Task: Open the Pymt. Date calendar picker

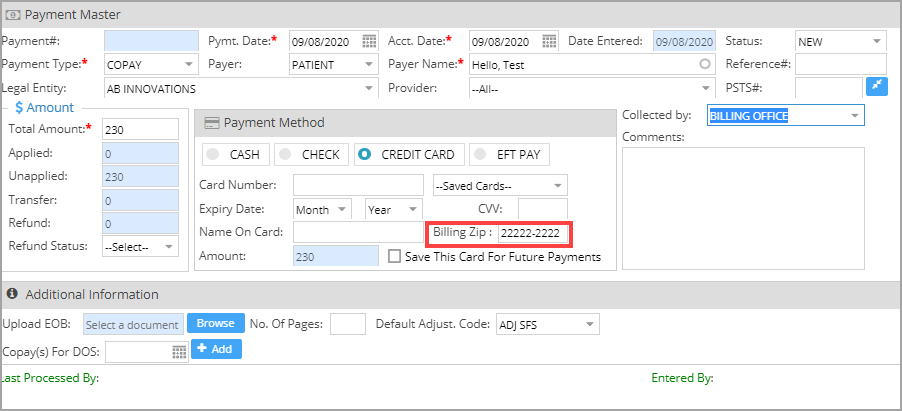Action: tap(369, 41)
